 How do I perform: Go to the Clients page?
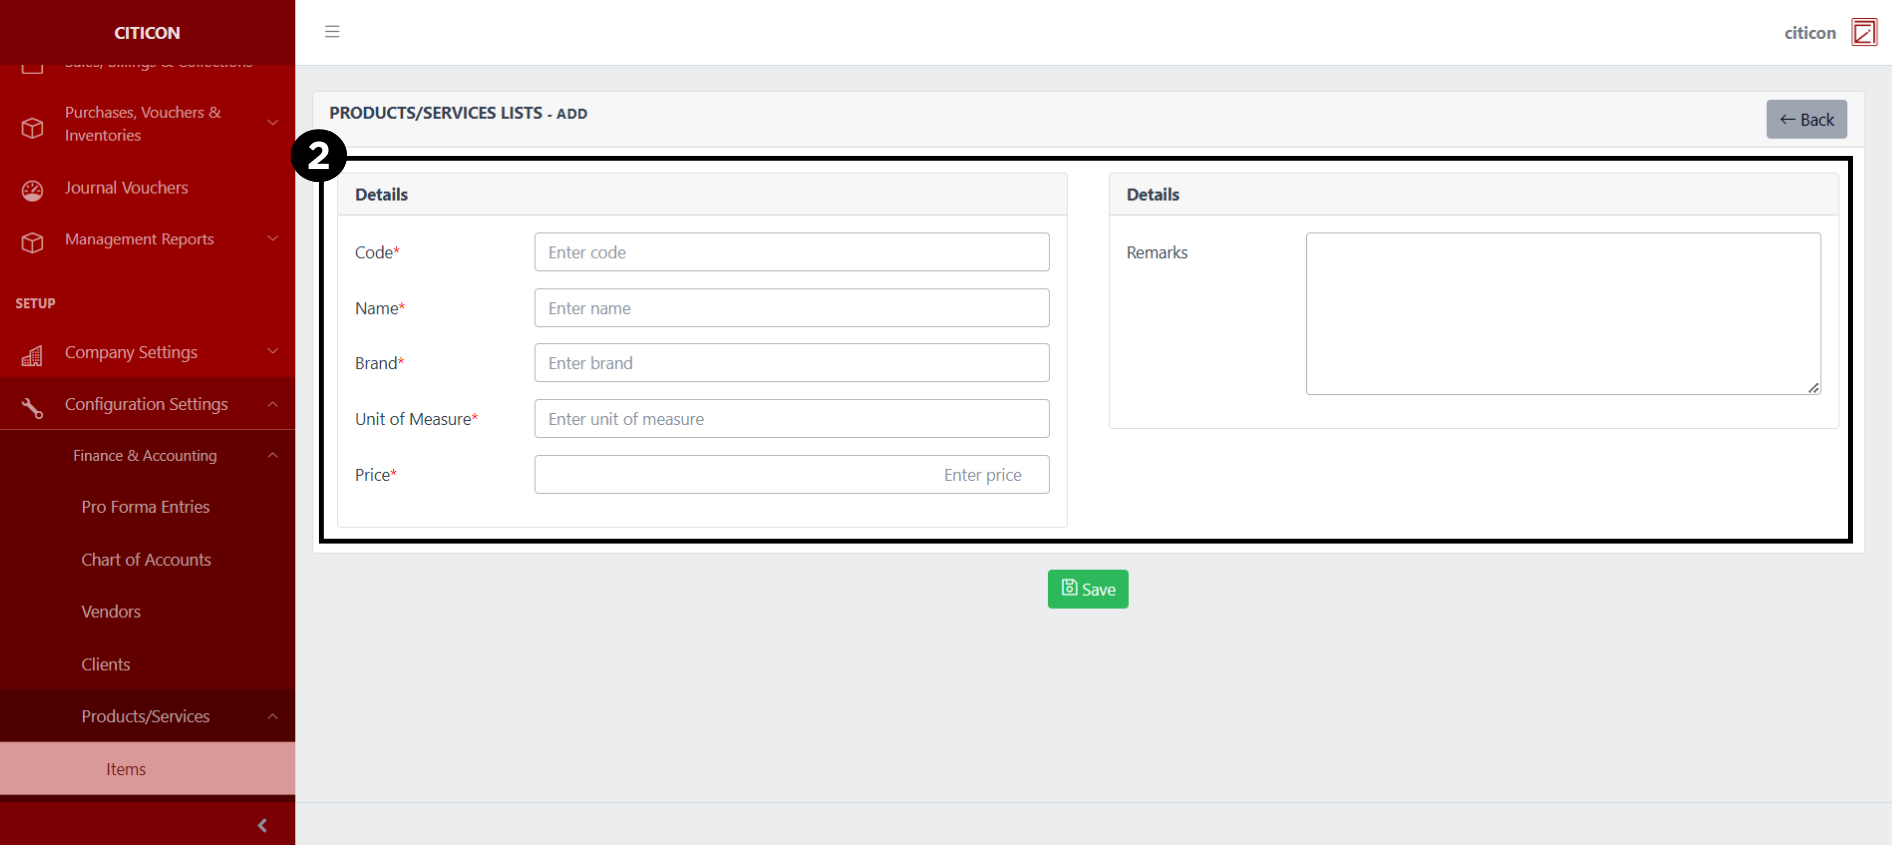tap(106, 664)
